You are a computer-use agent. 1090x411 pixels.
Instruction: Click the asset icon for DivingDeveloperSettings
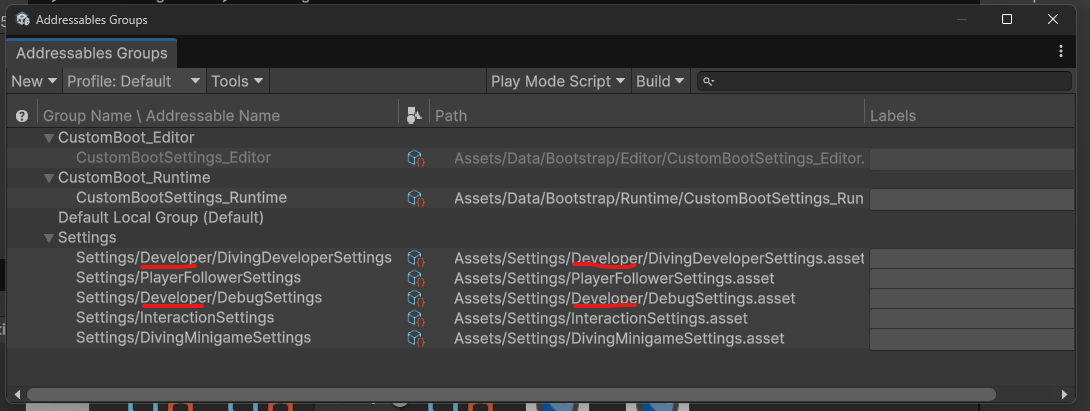tap(415, 258)
